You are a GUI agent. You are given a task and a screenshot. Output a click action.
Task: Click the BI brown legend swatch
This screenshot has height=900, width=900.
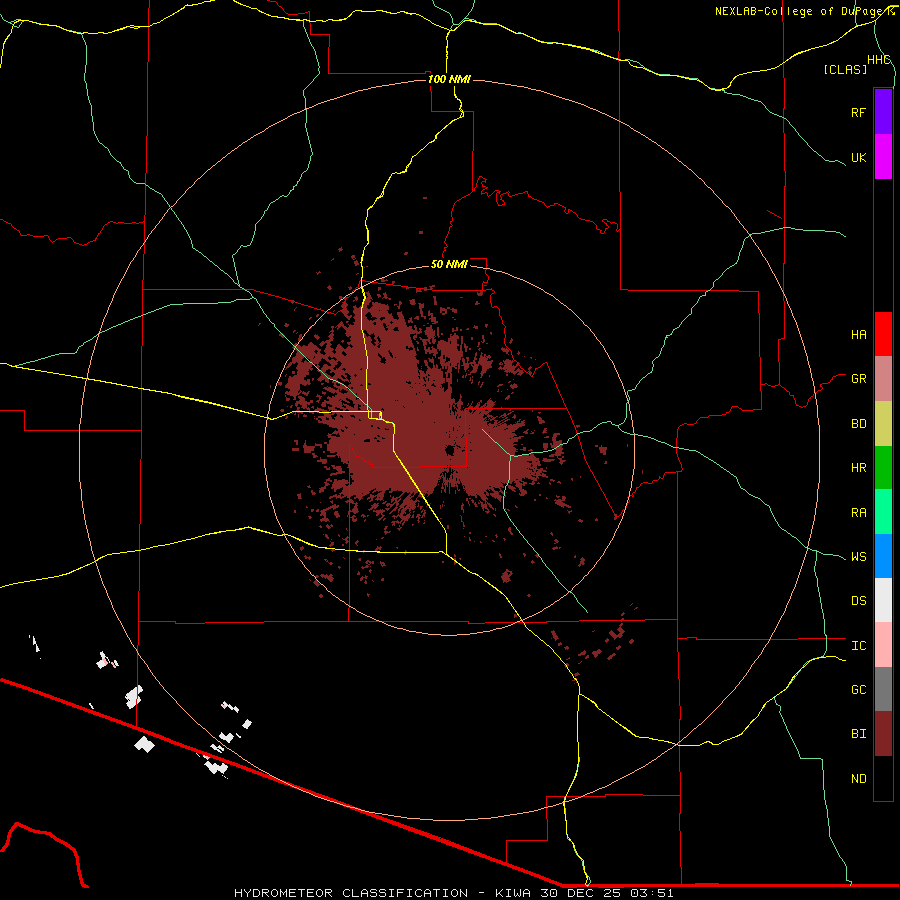point(883,734)
